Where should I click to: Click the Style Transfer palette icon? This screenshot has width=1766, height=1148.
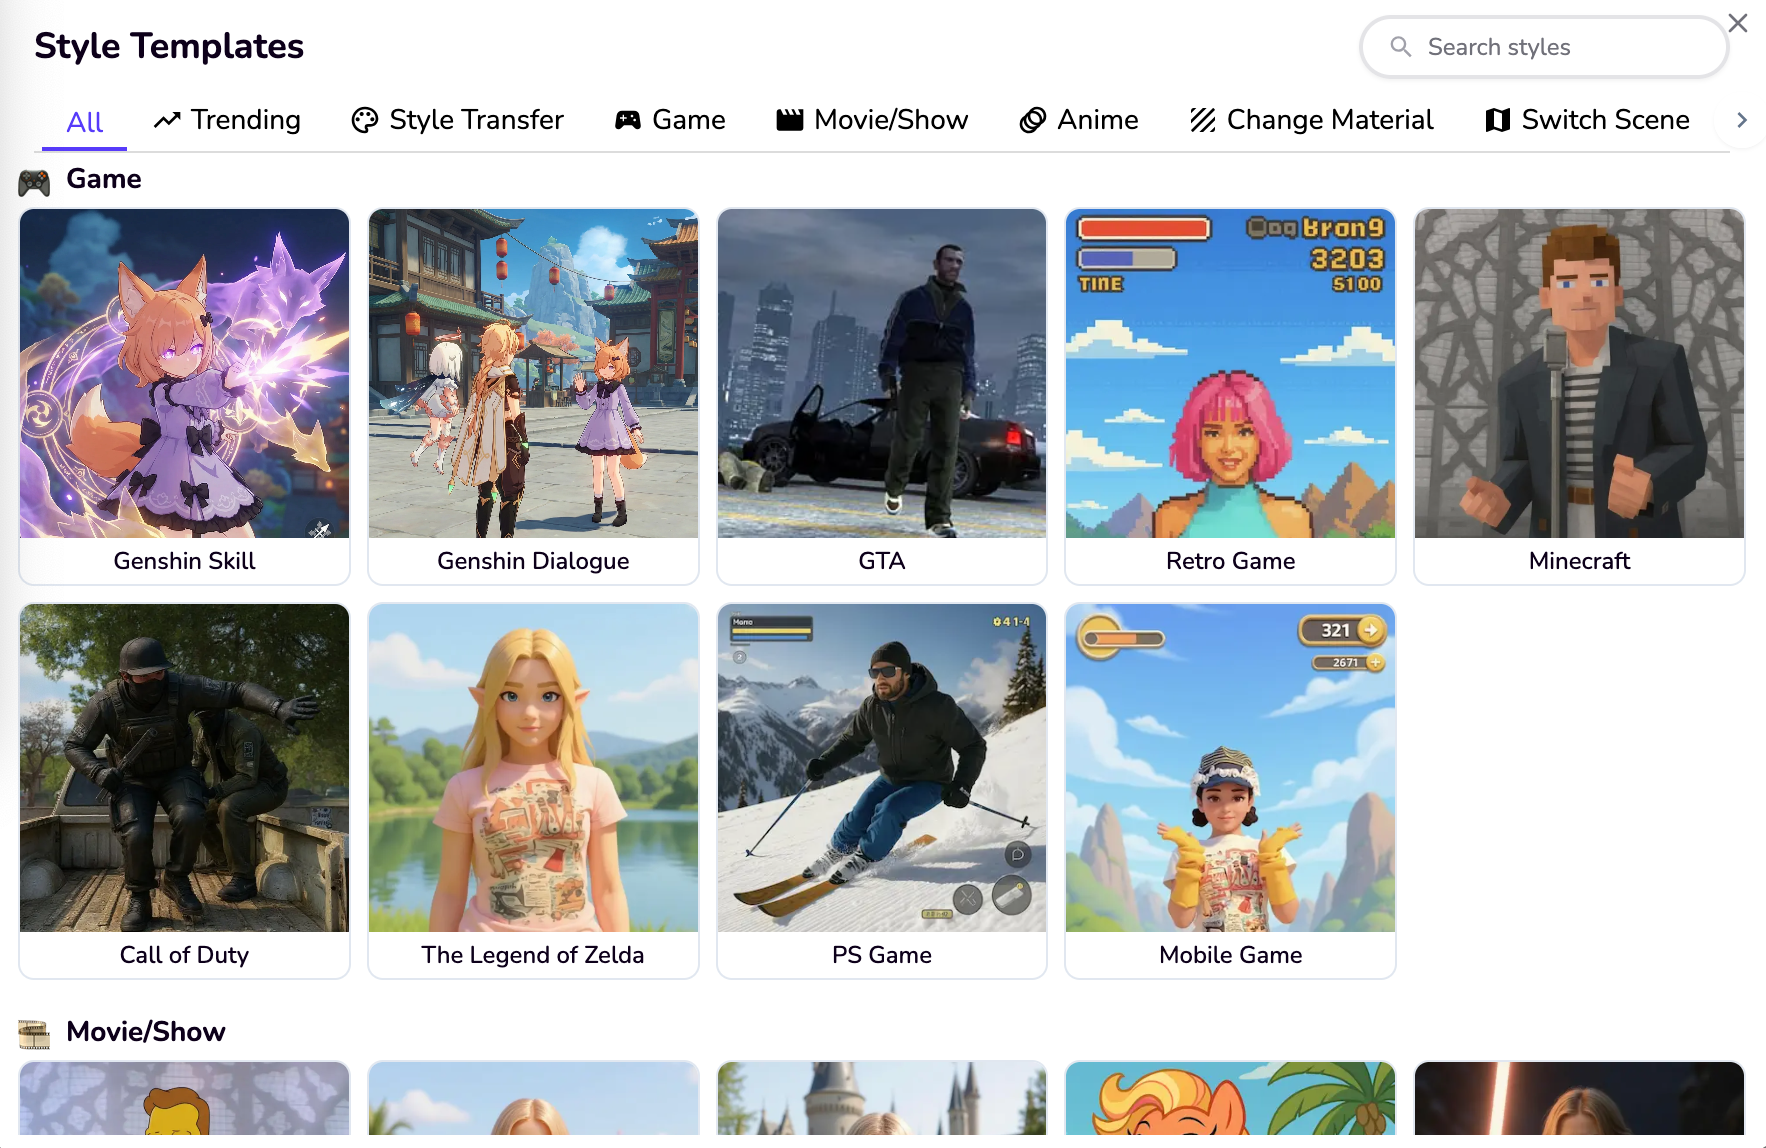click(x=365, y=120)
